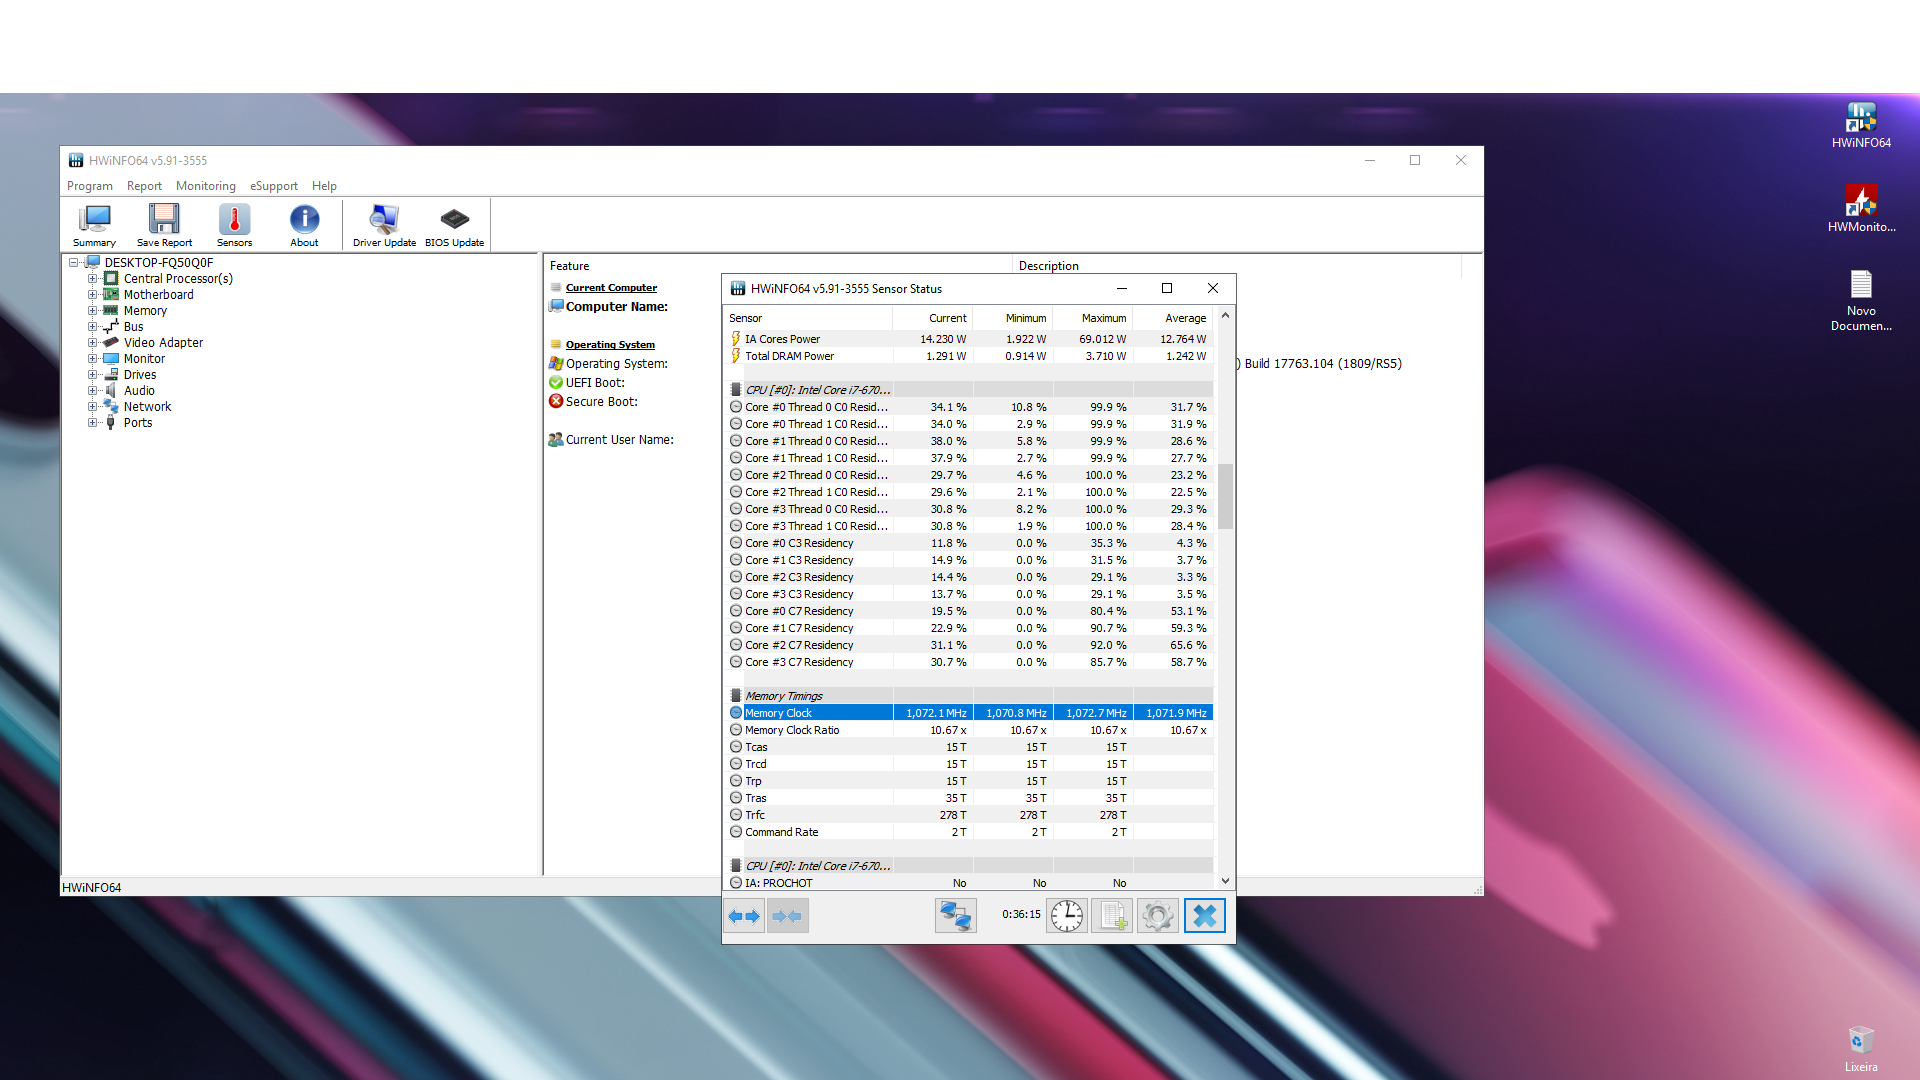Click the Tcas row clock icon
The width and height of the screenshot is (1920, 1080).
(736, 747)
